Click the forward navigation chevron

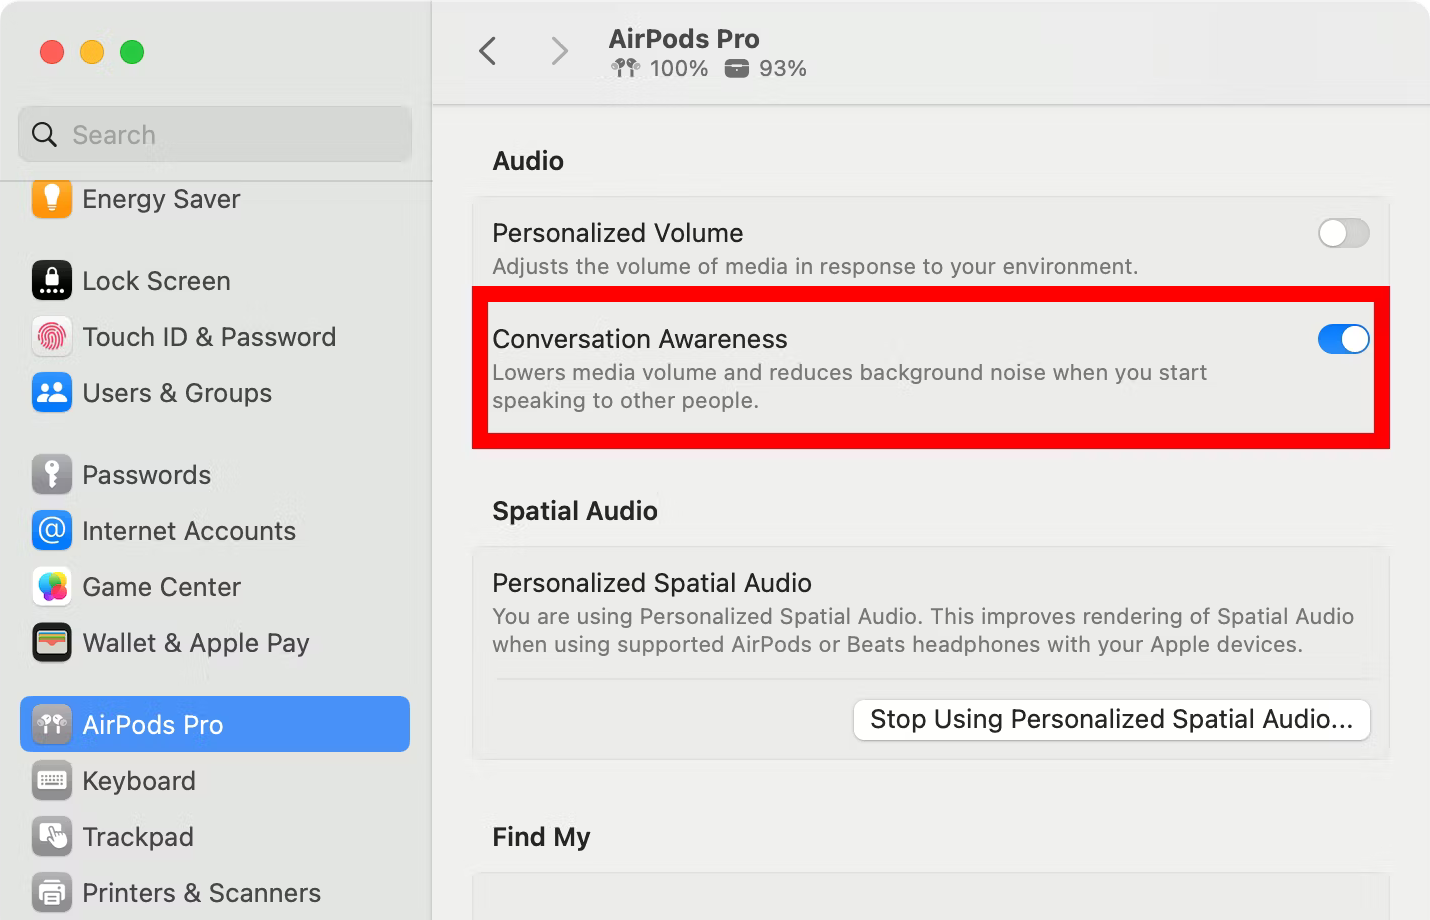coord(558,51)
